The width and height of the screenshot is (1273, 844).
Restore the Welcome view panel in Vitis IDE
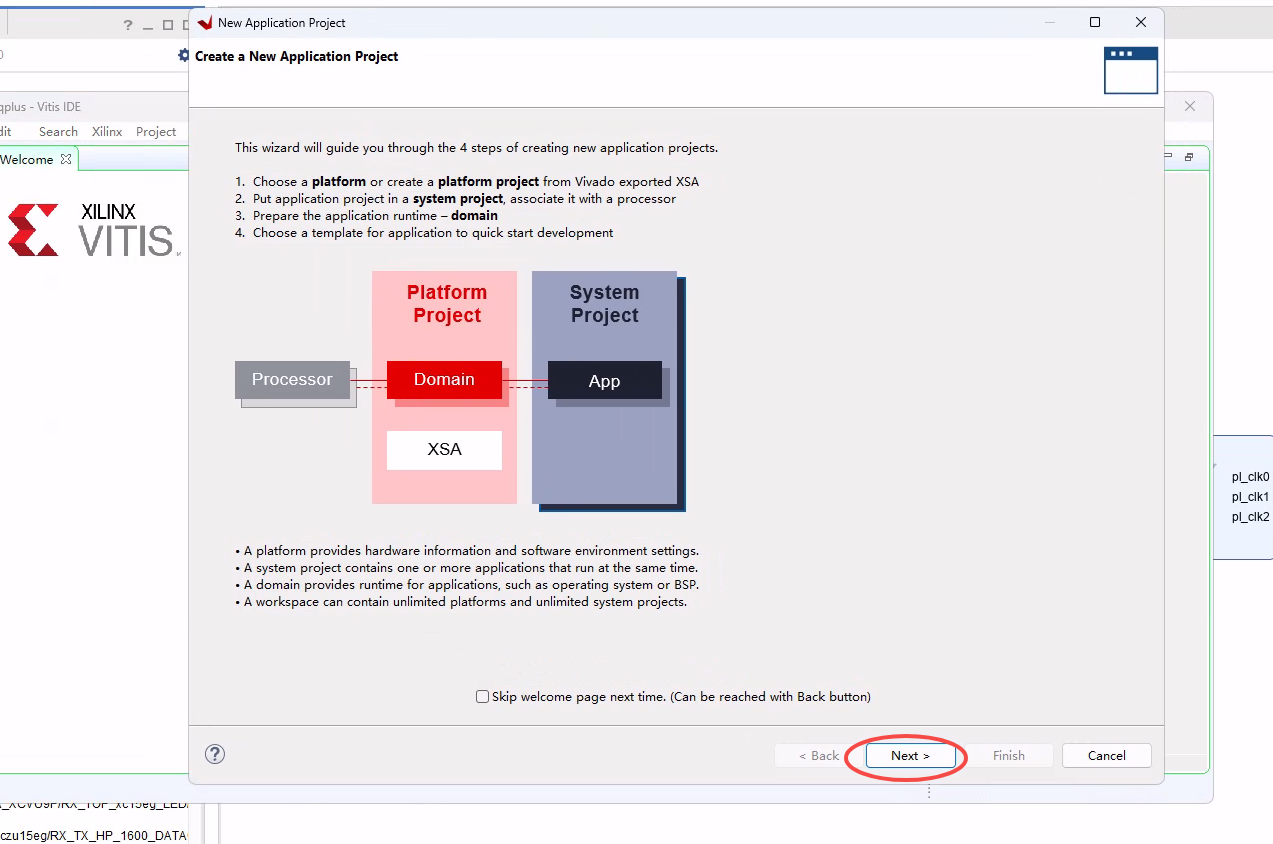click(1189, 157)
